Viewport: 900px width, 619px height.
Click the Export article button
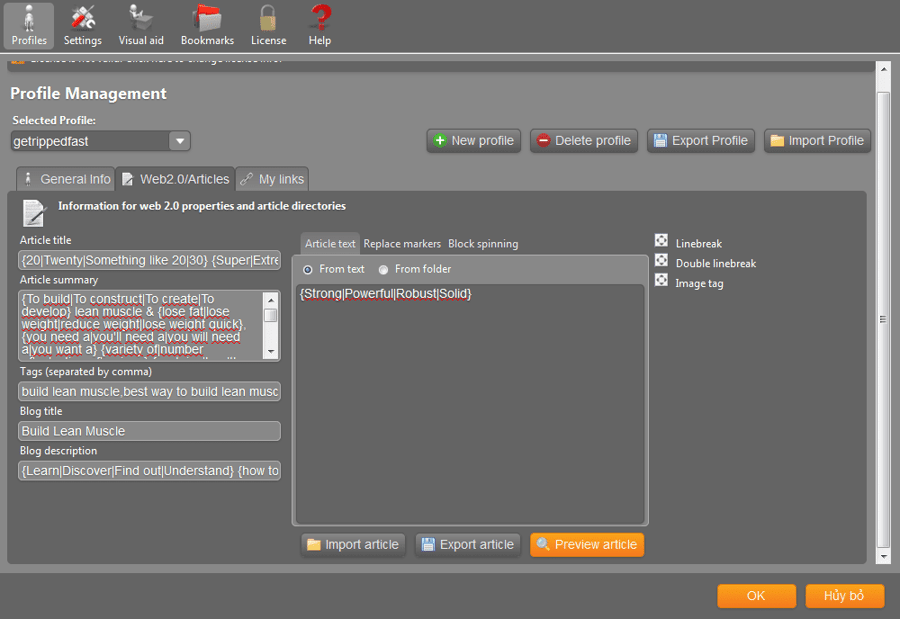[468, 544]
